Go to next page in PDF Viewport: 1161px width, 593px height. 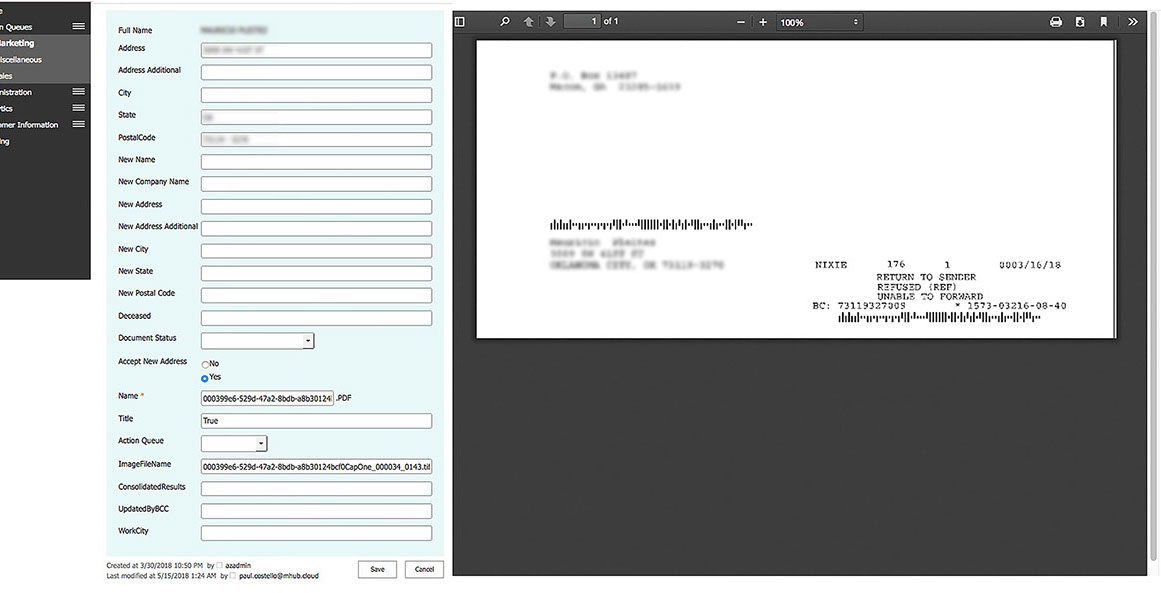pos(550,22)
